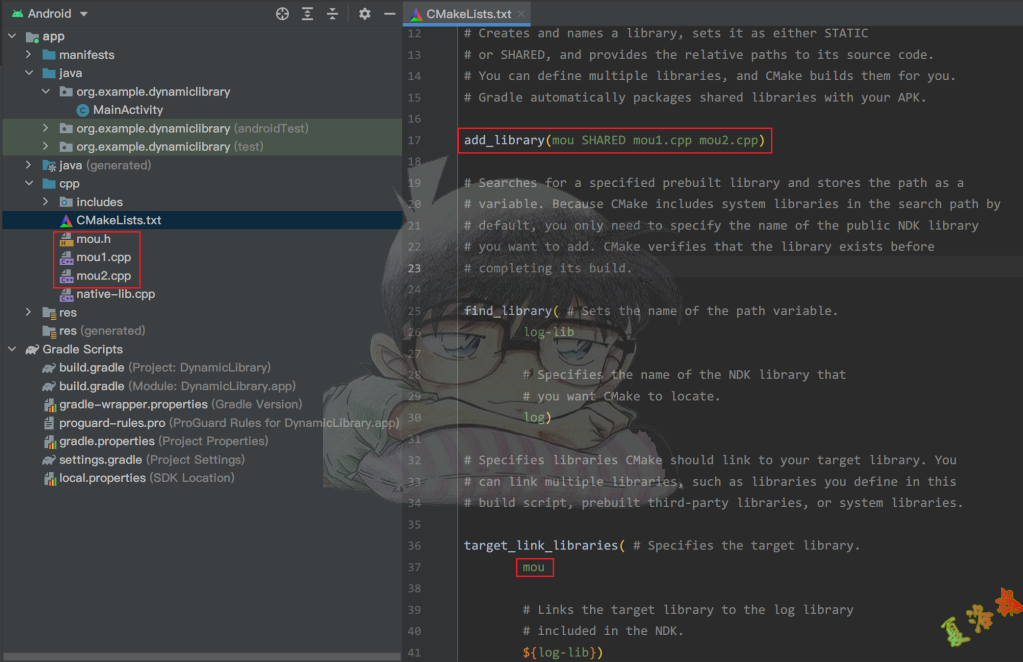The image size is (1023, 662).
Task: Close the CMakeLists.txt tab
Action: coord(522,14)
